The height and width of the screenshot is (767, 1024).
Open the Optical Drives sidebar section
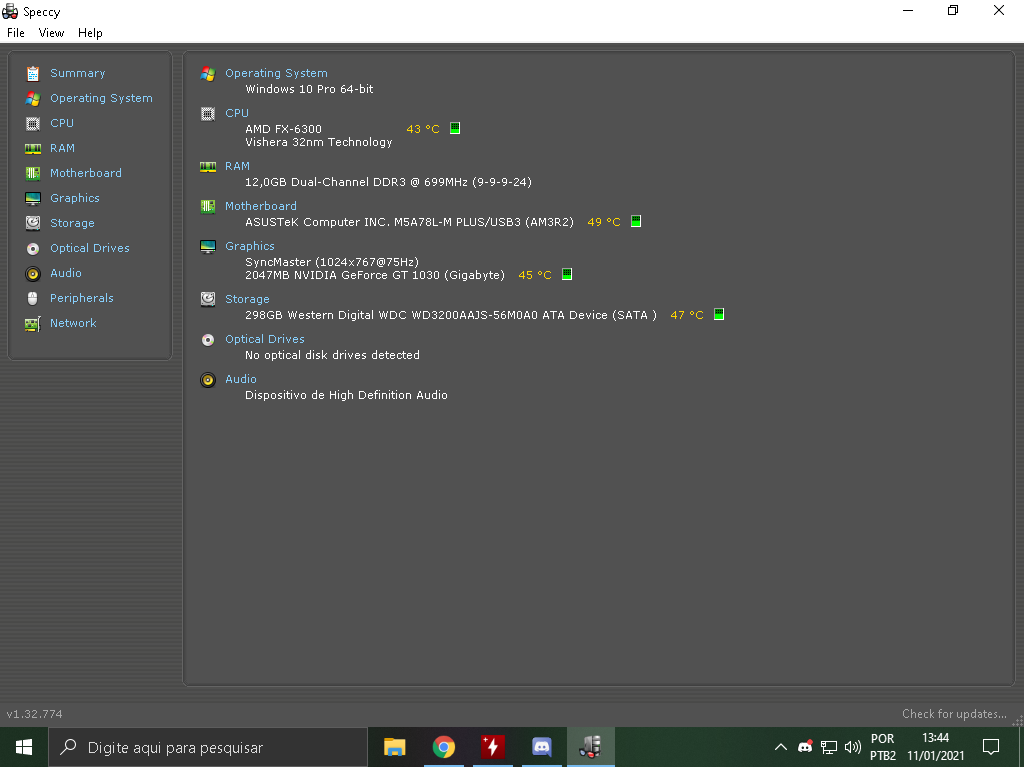click(90, 248)
